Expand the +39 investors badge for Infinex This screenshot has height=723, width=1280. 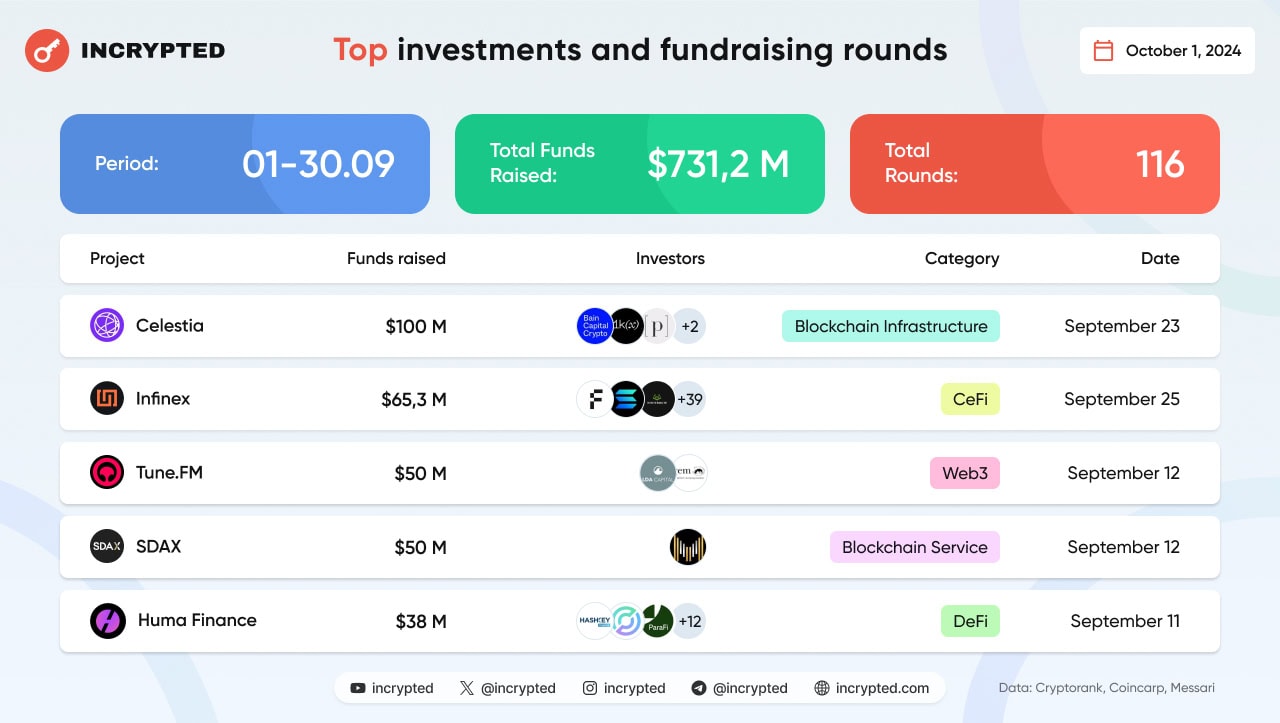coord(689,399)
